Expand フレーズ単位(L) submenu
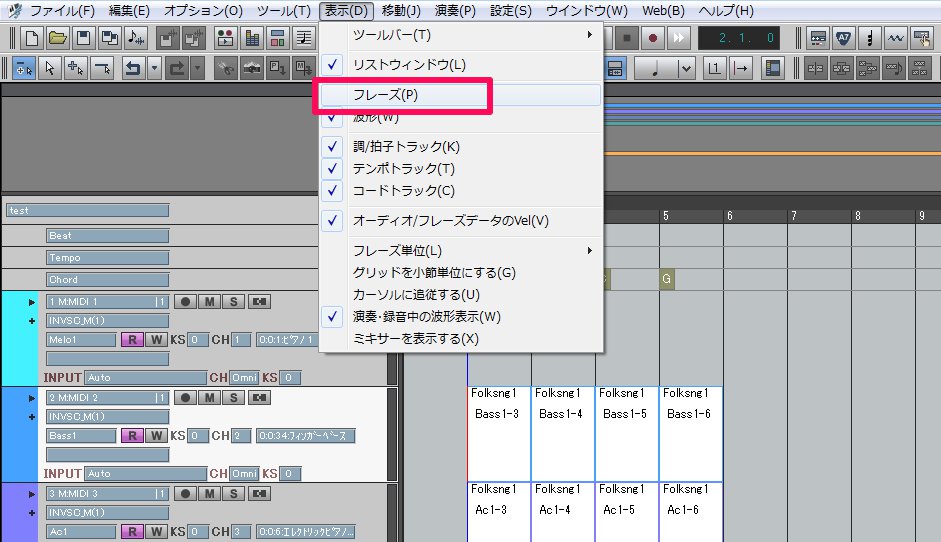The image size is (941, 542). tap(470, 251)
